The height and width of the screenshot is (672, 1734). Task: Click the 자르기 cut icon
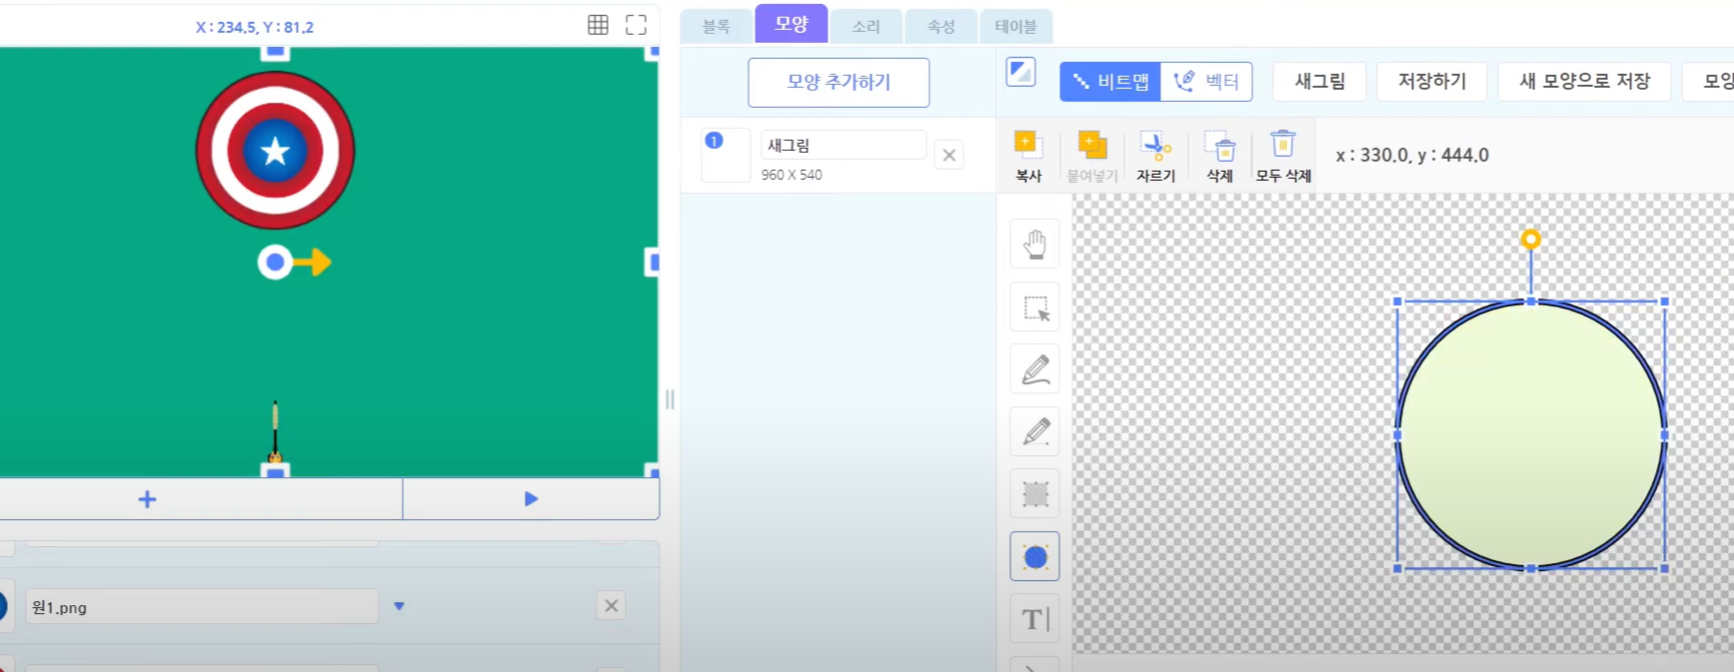coord(1156,156)
